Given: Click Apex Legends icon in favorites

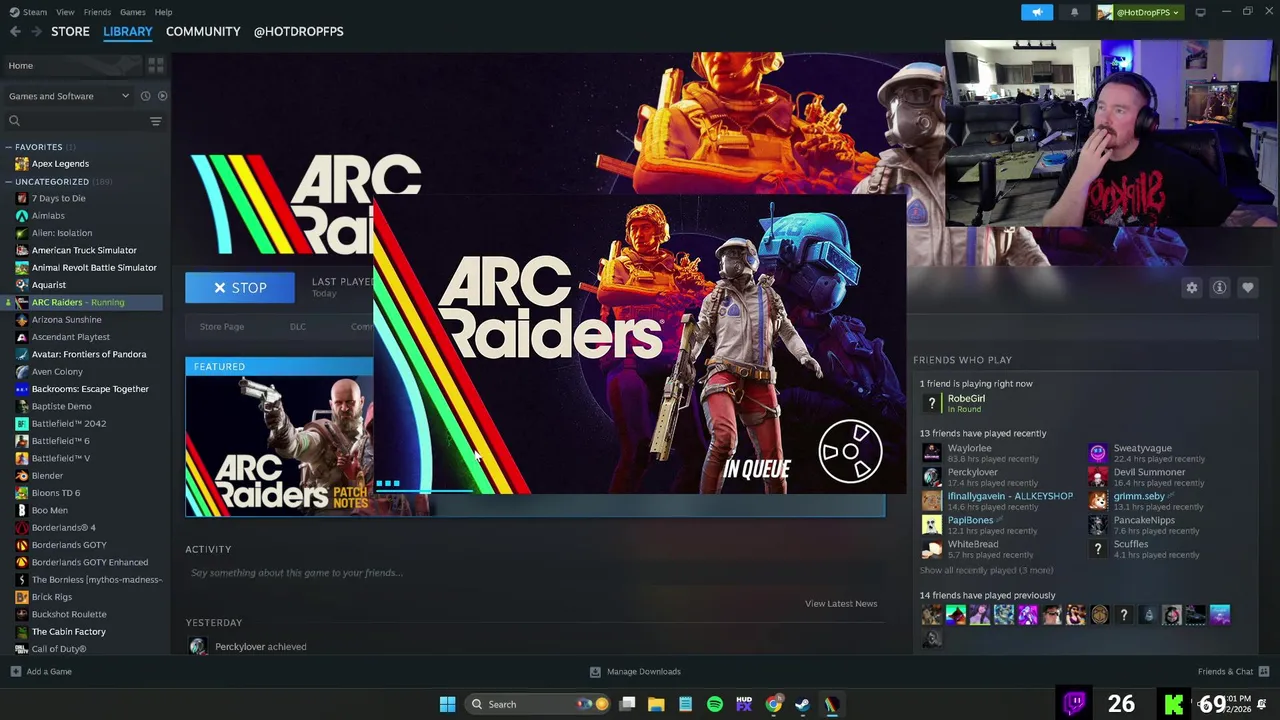Looking at the screenshot, I should (x=22, y=164).
